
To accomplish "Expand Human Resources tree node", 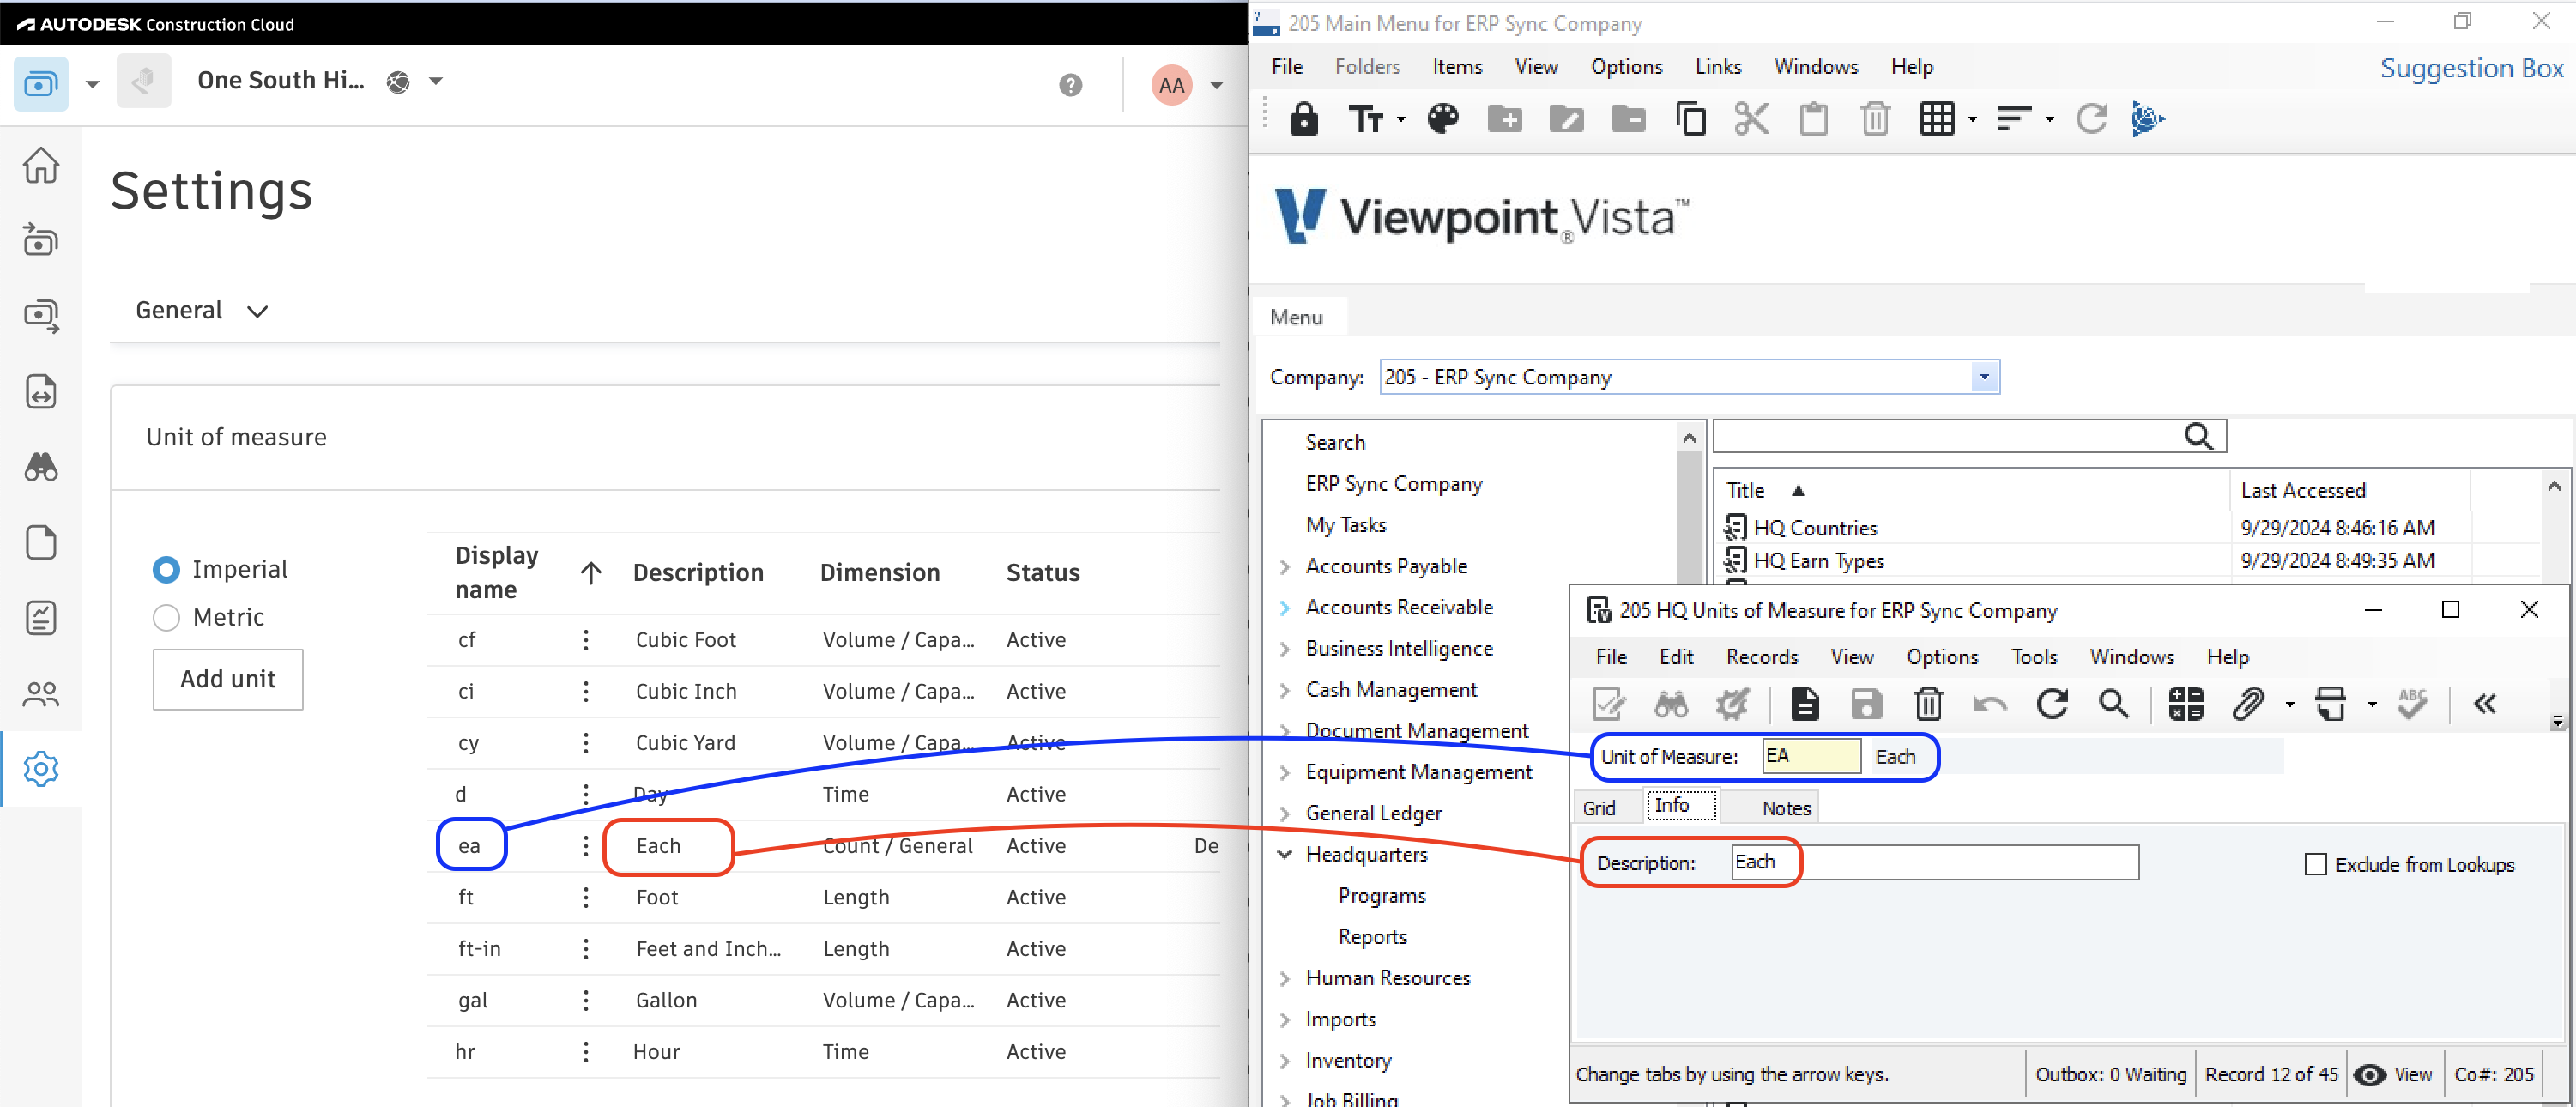I will (x=1285, y=979).
